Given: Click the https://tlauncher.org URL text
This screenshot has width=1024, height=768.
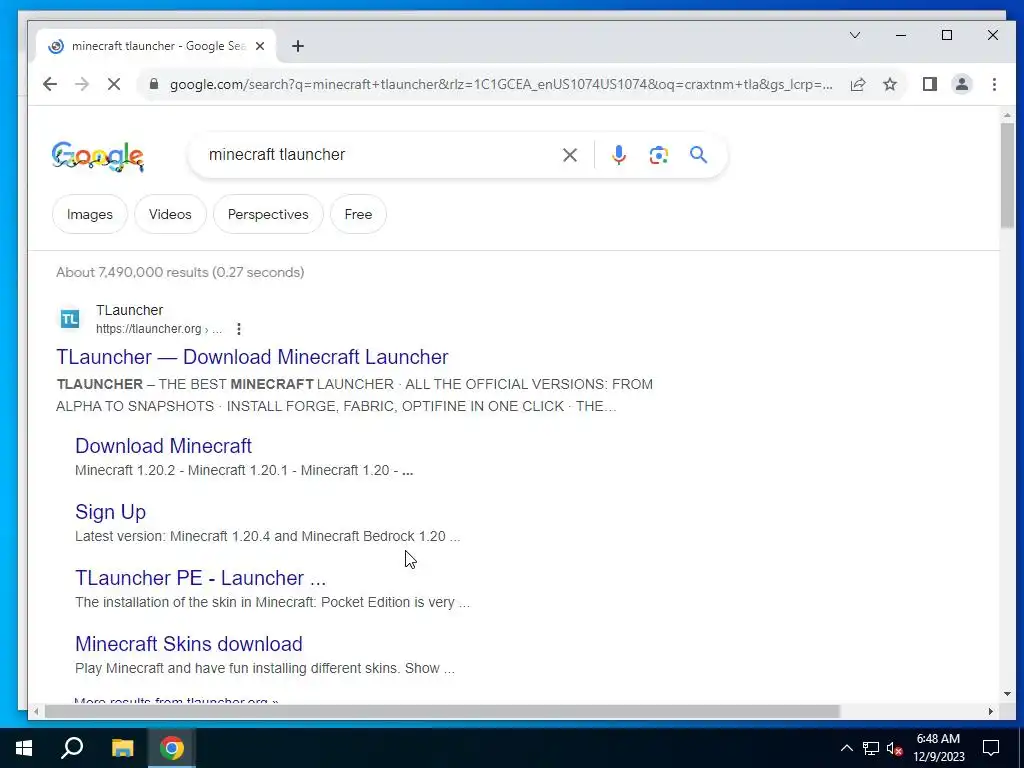Looking at the screenshot, I should [x=148, y=329].
